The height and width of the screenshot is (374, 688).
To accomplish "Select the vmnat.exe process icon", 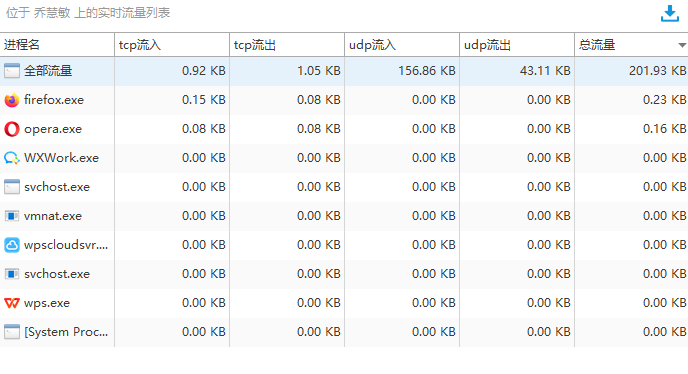I will tap(12, 216).
